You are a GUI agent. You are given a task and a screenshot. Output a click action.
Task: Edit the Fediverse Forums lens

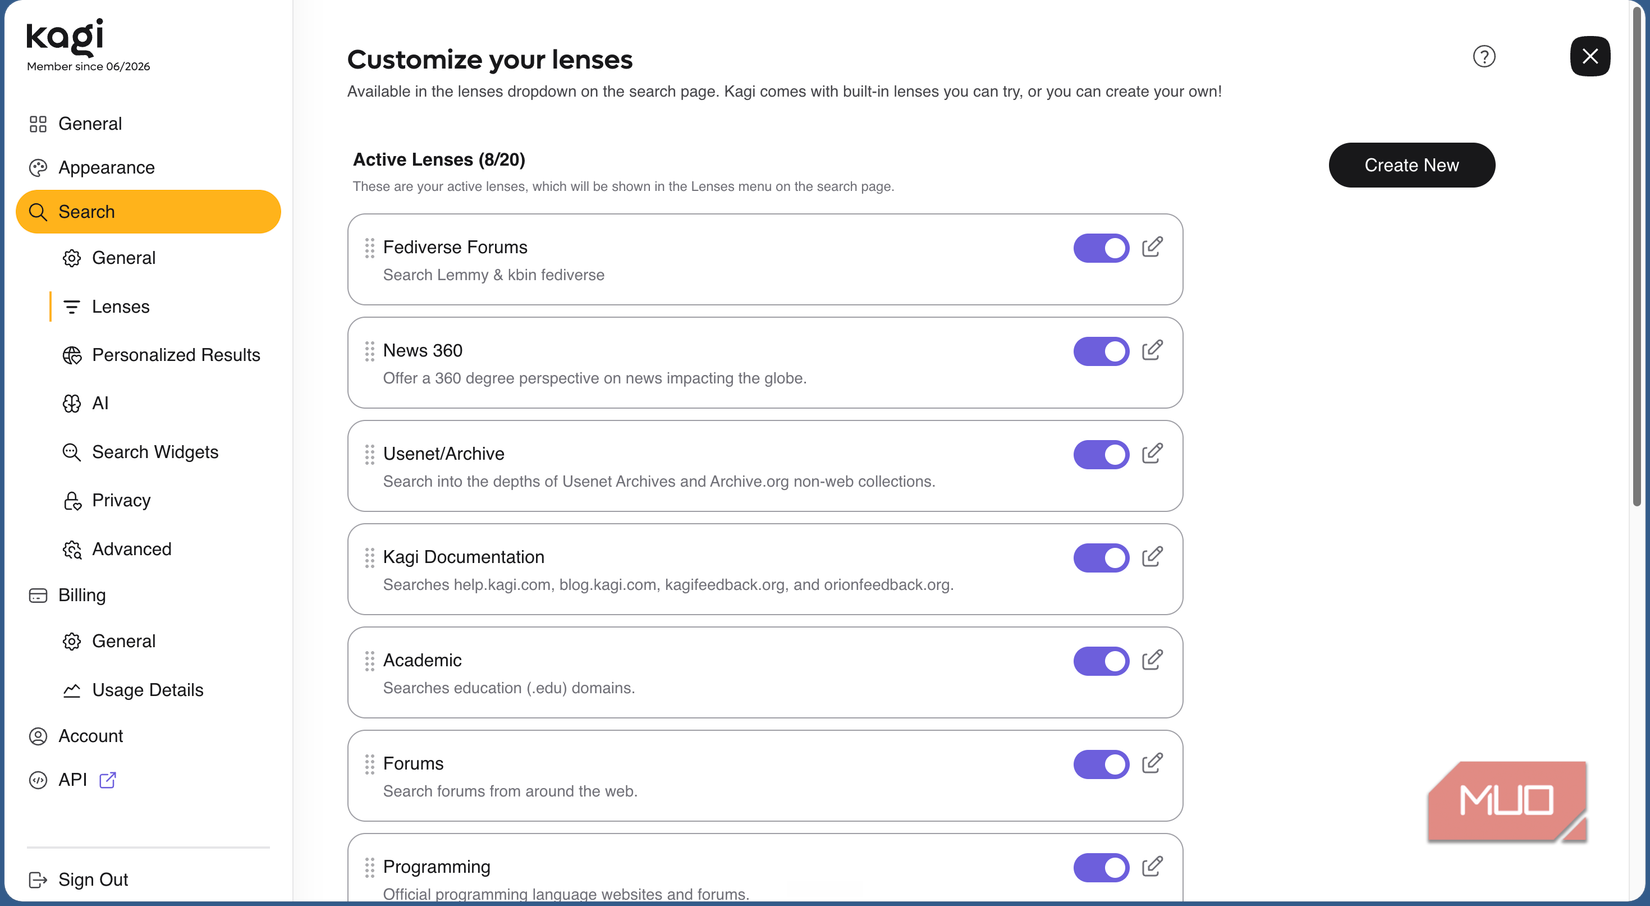tap(1152, 246)
